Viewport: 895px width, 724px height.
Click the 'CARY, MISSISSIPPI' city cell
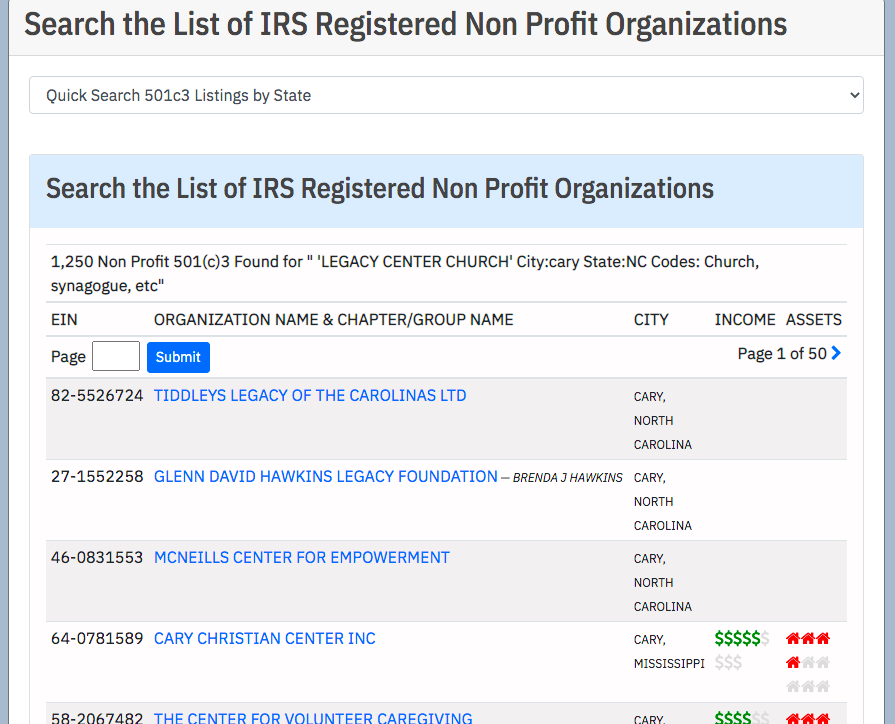click(669, 651)
